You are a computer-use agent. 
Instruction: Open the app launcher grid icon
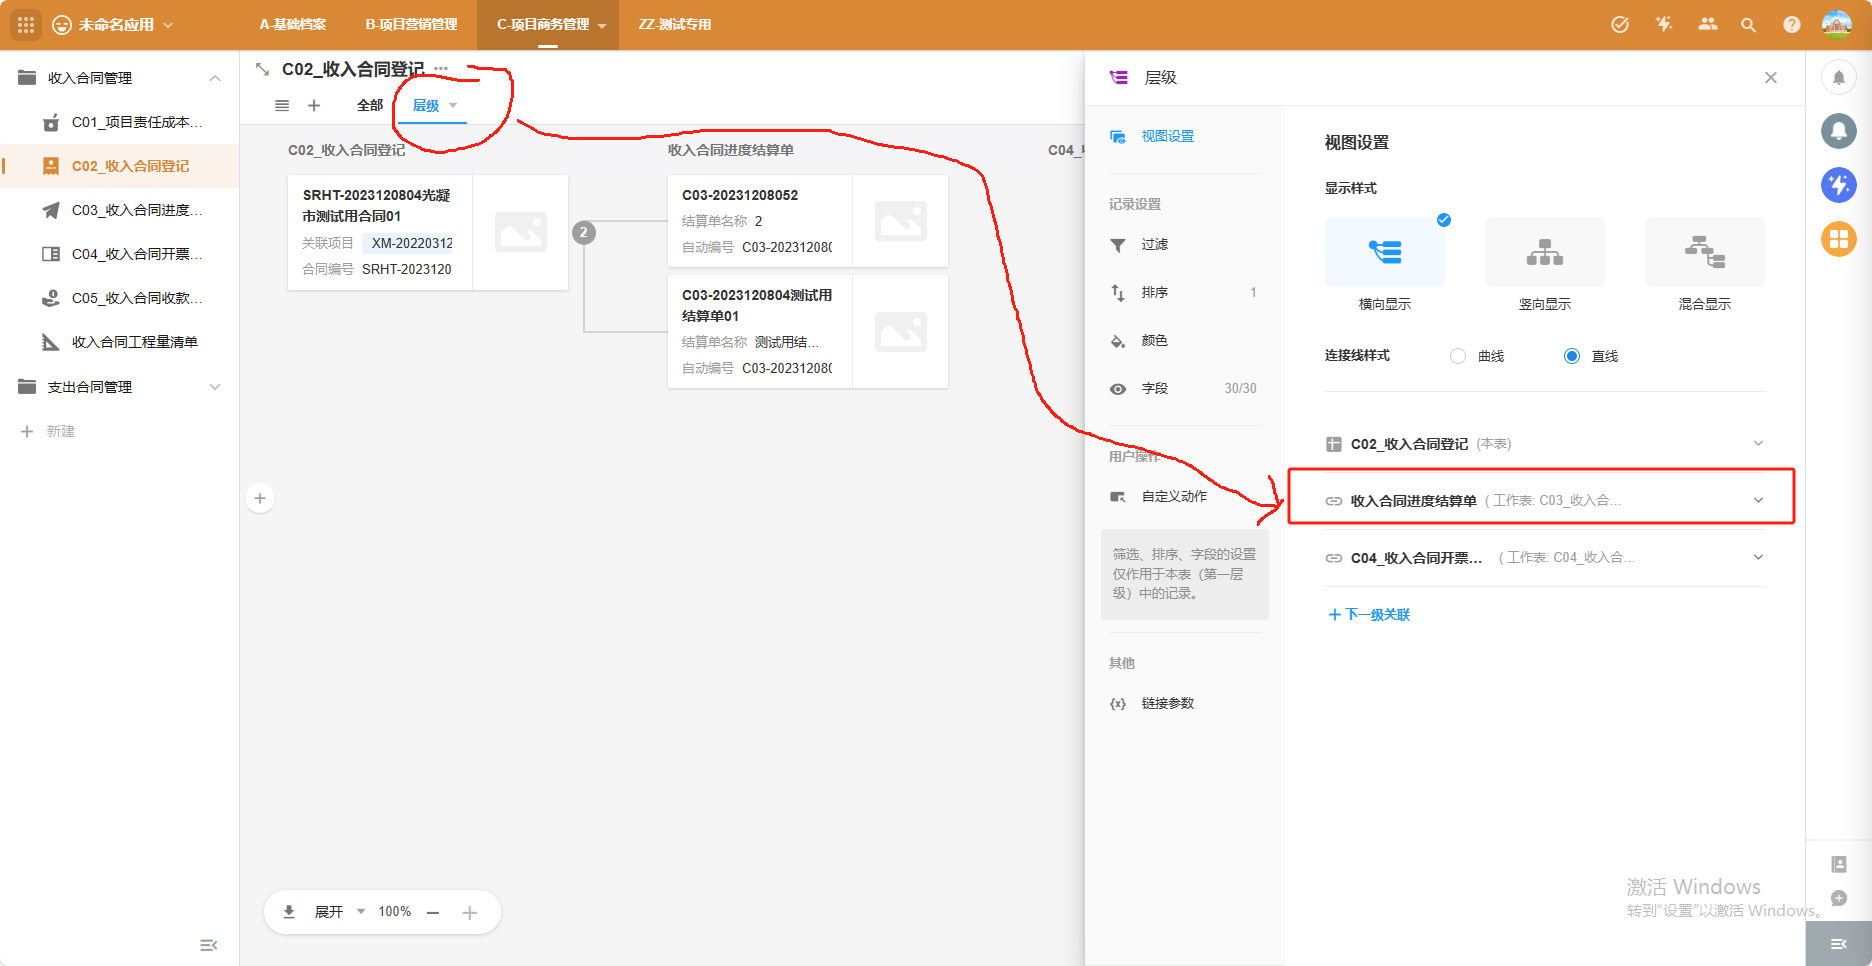click(x=26, y=25)
